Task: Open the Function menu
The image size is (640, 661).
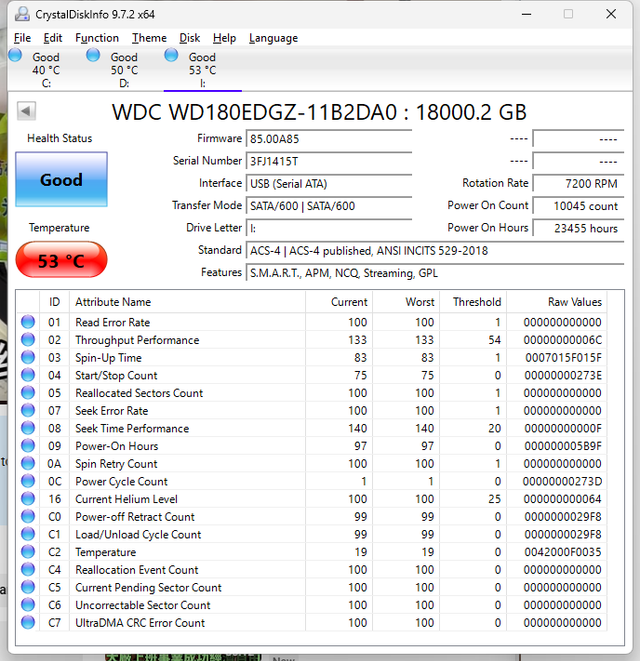Action: coord(97,38)
